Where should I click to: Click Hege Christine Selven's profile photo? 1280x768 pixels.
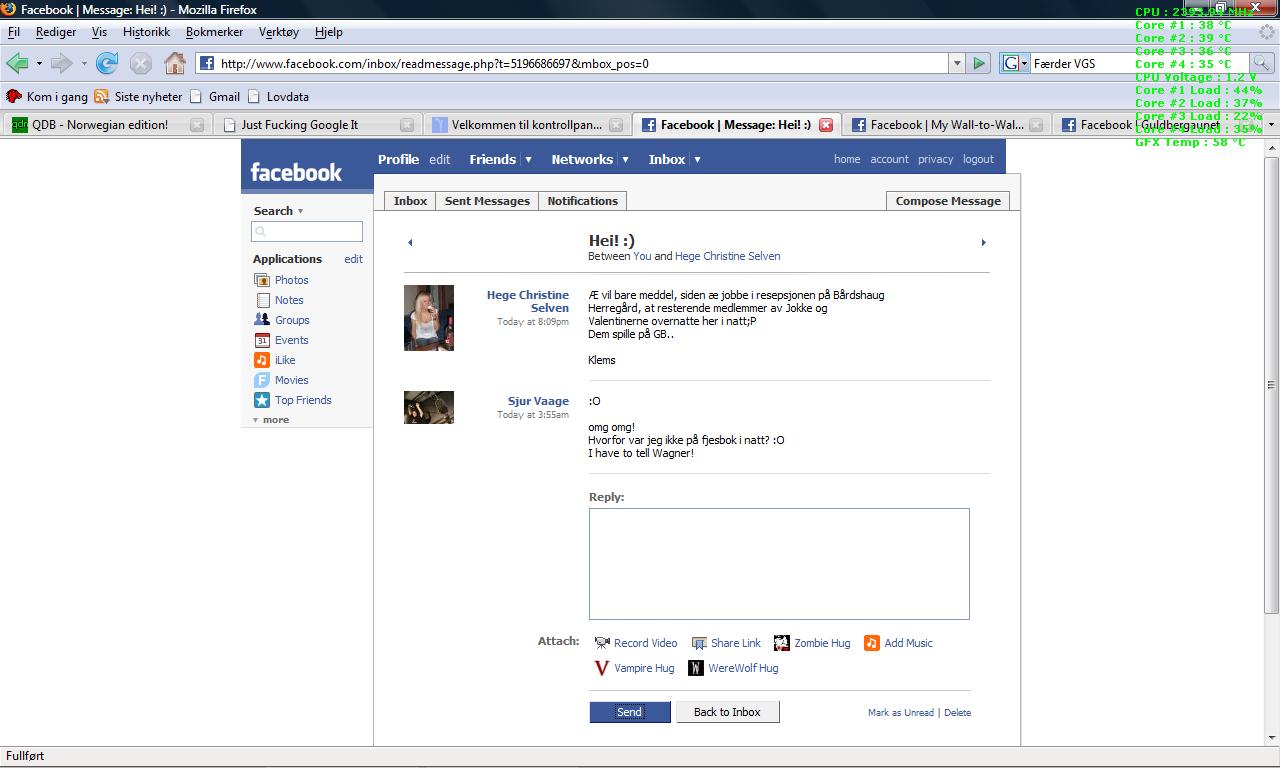(429, 318)
